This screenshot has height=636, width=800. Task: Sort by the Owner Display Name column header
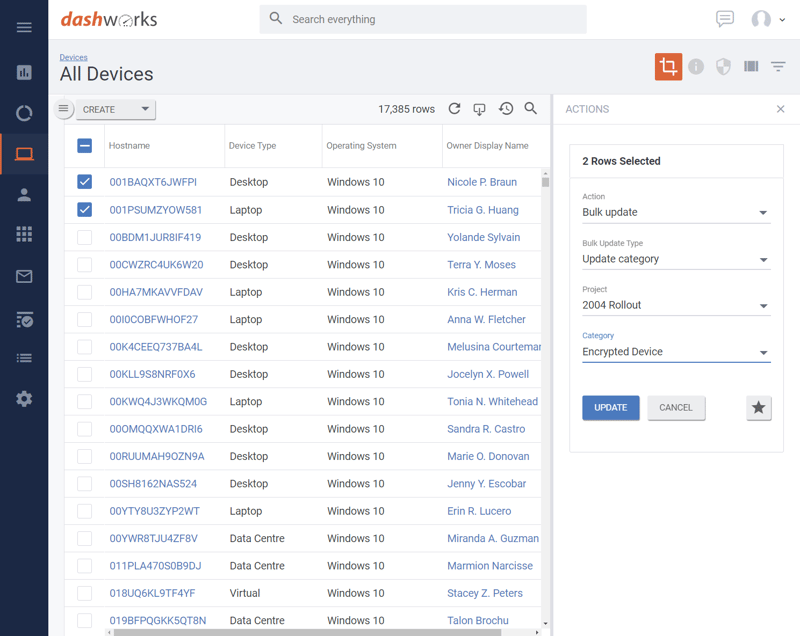point(487,146)
